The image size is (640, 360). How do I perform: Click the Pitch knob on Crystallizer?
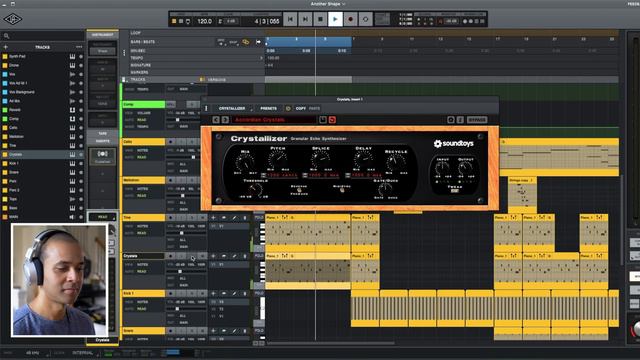(278, 158)
